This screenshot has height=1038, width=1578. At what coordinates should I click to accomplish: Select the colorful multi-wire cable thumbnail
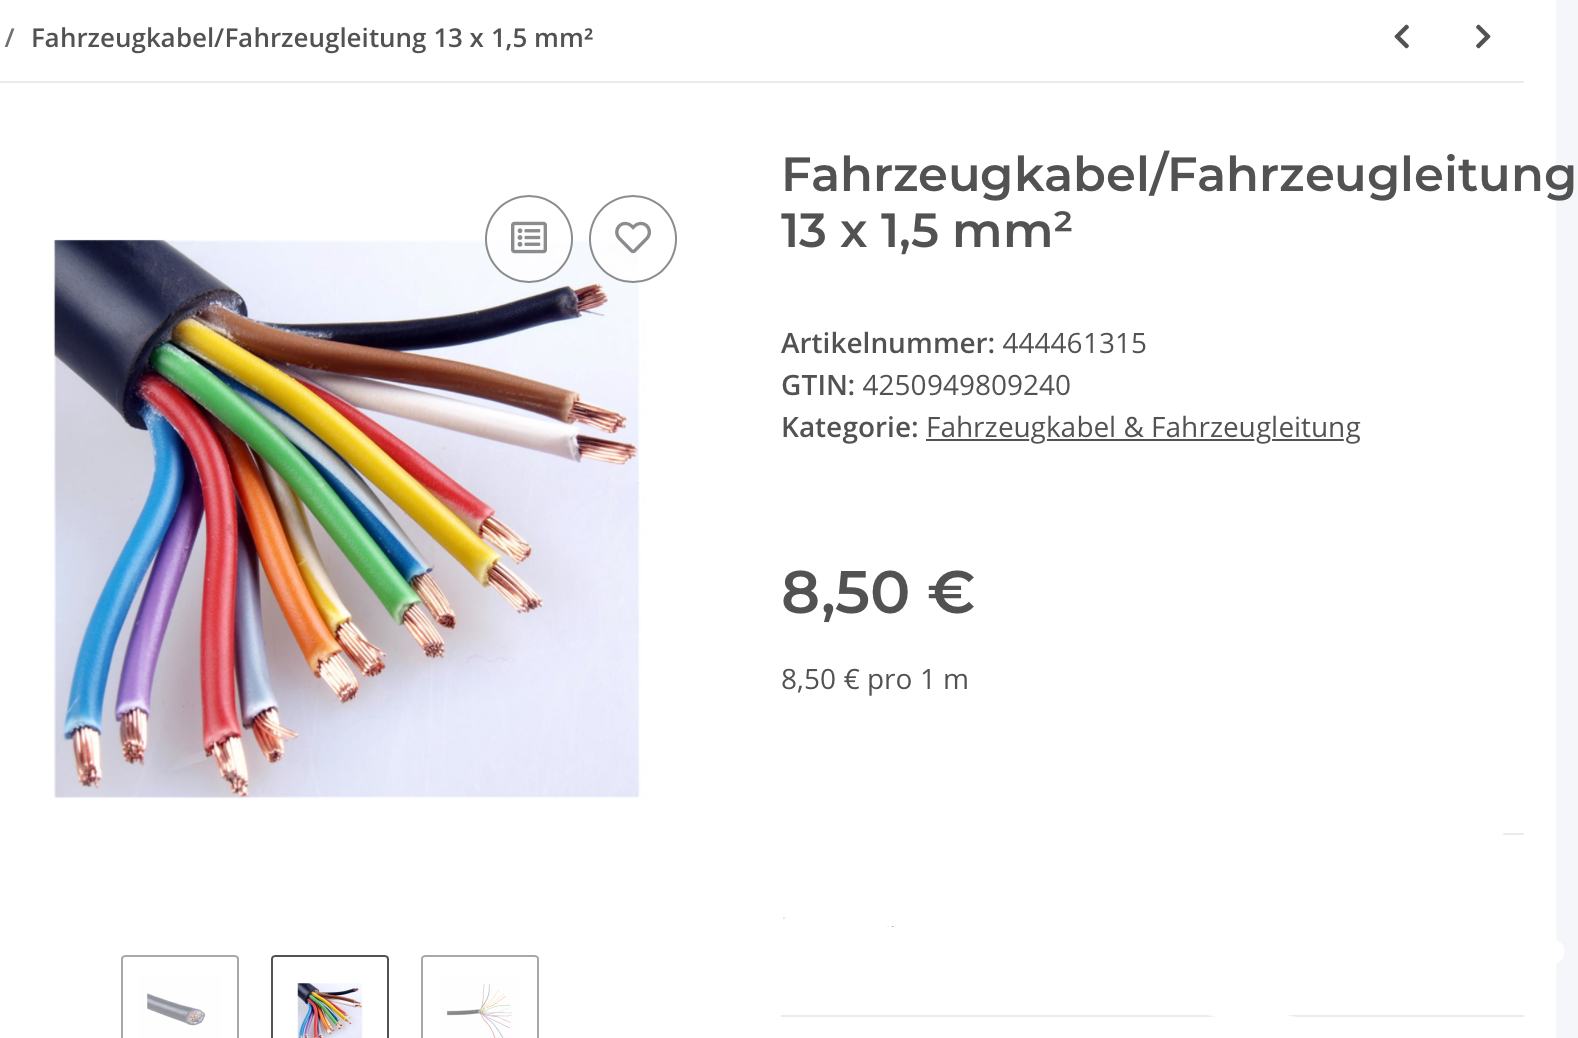point(330,997)
